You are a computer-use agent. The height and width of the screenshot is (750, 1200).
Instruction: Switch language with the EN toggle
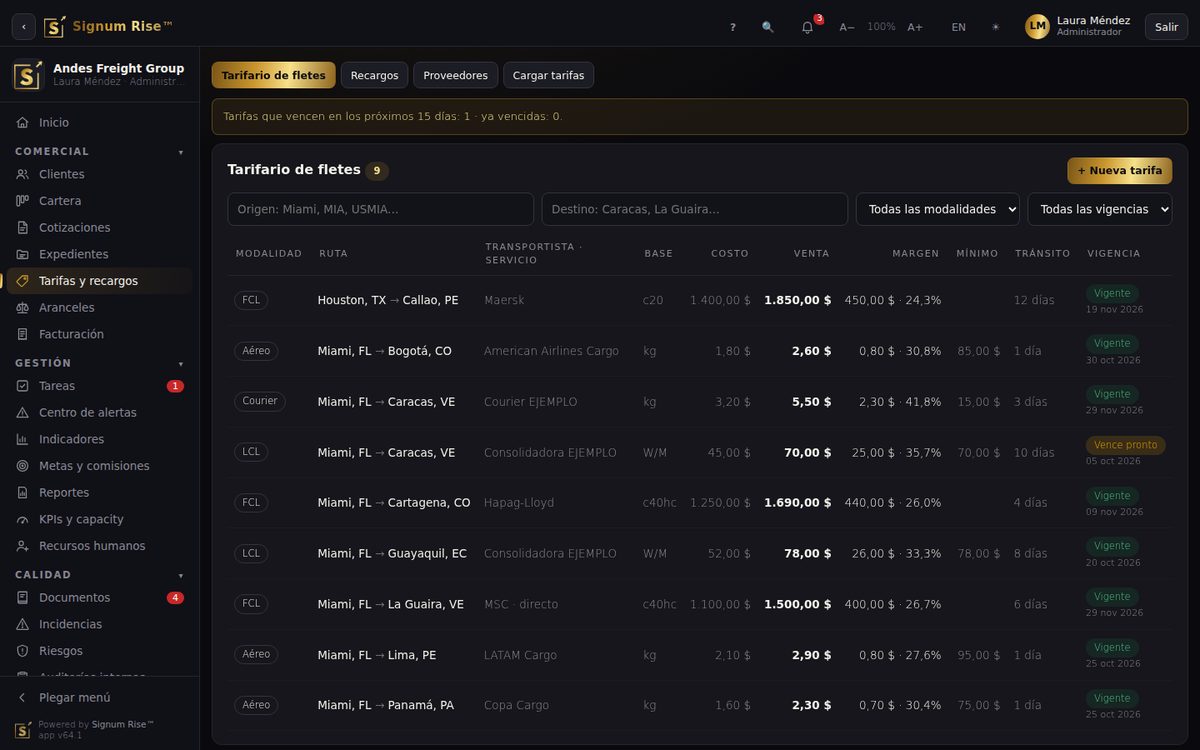(x=959, y=27)
